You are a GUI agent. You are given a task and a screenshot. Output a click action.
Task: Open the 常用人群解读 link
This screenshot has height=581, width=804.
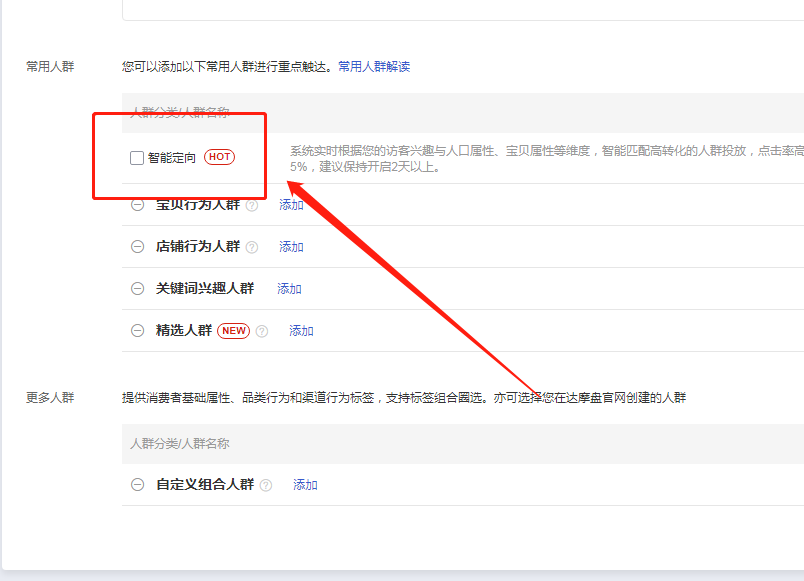tap(374, 67)
